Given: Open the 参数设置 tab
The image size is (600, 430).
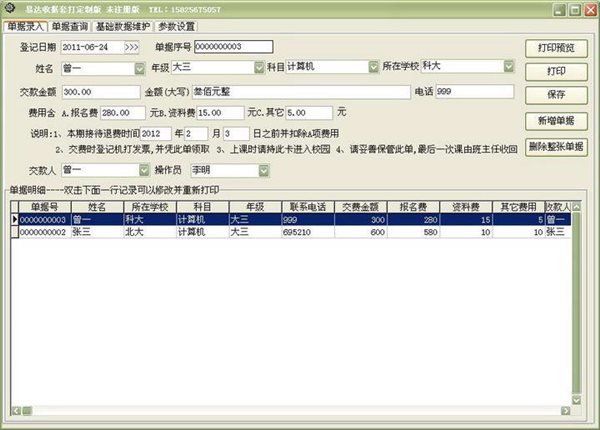Looking at the screenshot, I should (x=176, y=26).
